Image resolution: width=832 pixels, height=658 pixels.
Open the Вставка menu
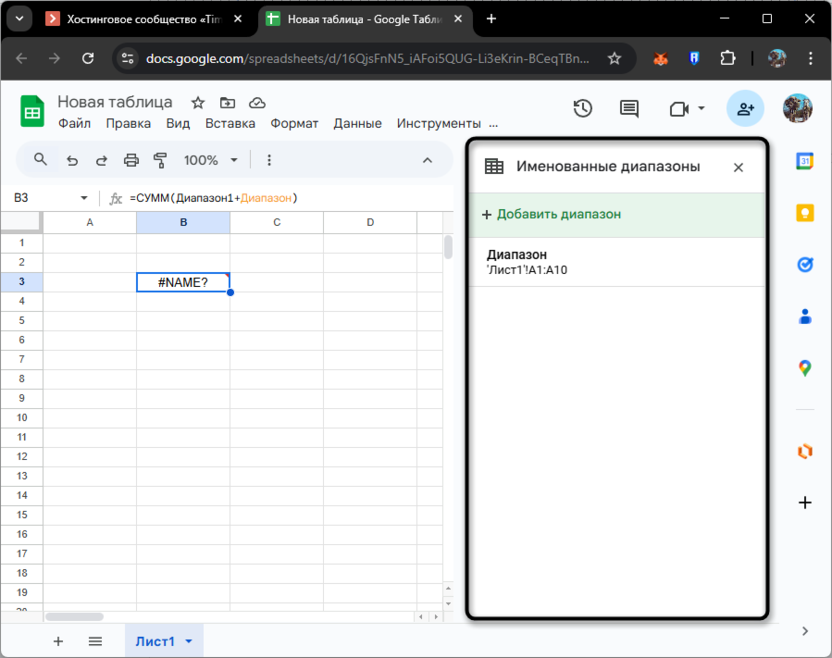[x=230, y=123]
